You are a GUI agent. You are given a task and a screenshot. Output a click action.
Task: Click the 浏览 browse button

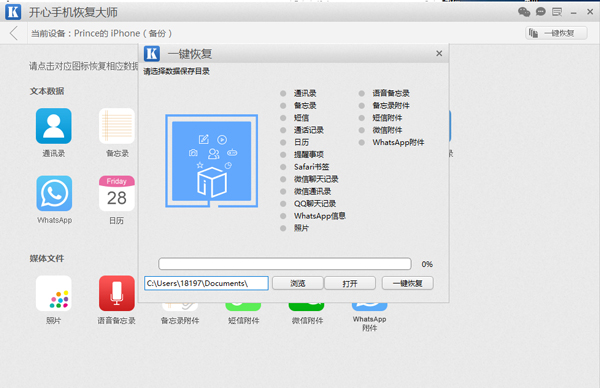click(x=297, y=283)
